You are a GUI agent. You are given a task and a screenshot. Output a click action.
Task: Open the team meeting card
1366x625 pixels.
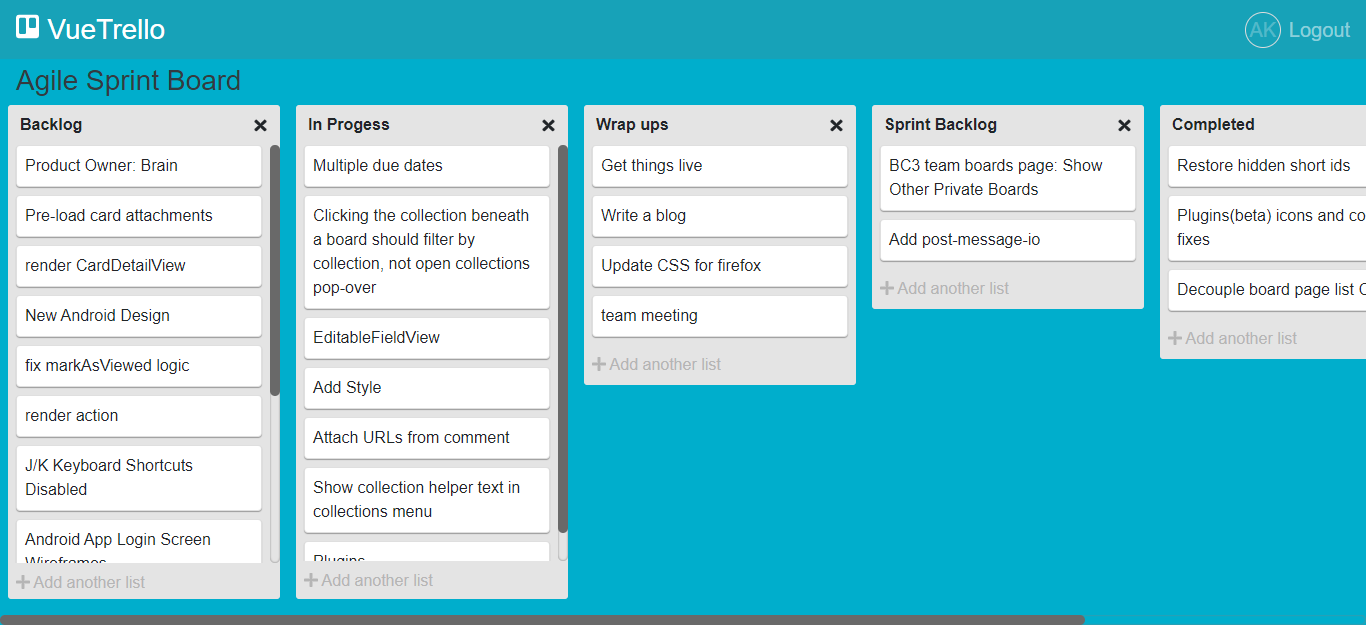tap(719, 316)
